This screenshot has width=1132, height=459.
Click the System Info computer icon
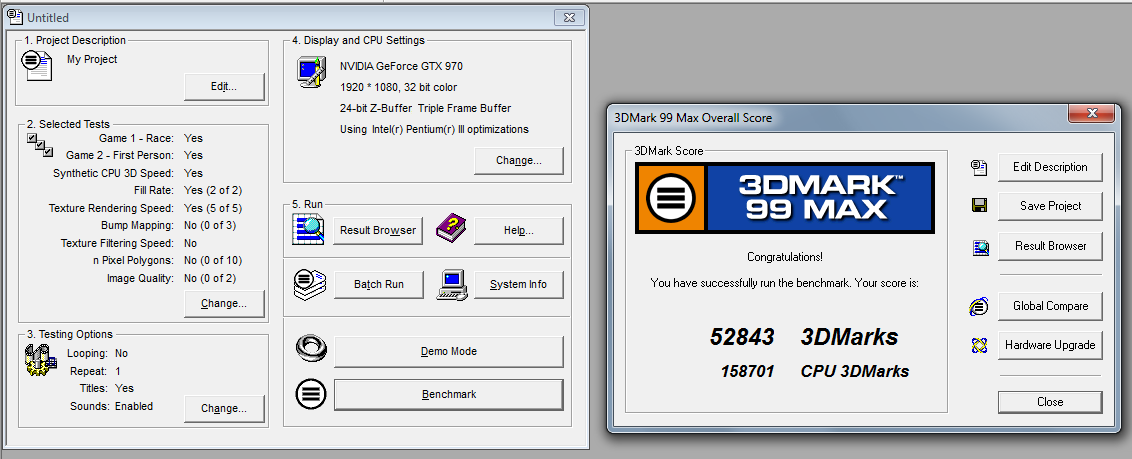[452, 284]
